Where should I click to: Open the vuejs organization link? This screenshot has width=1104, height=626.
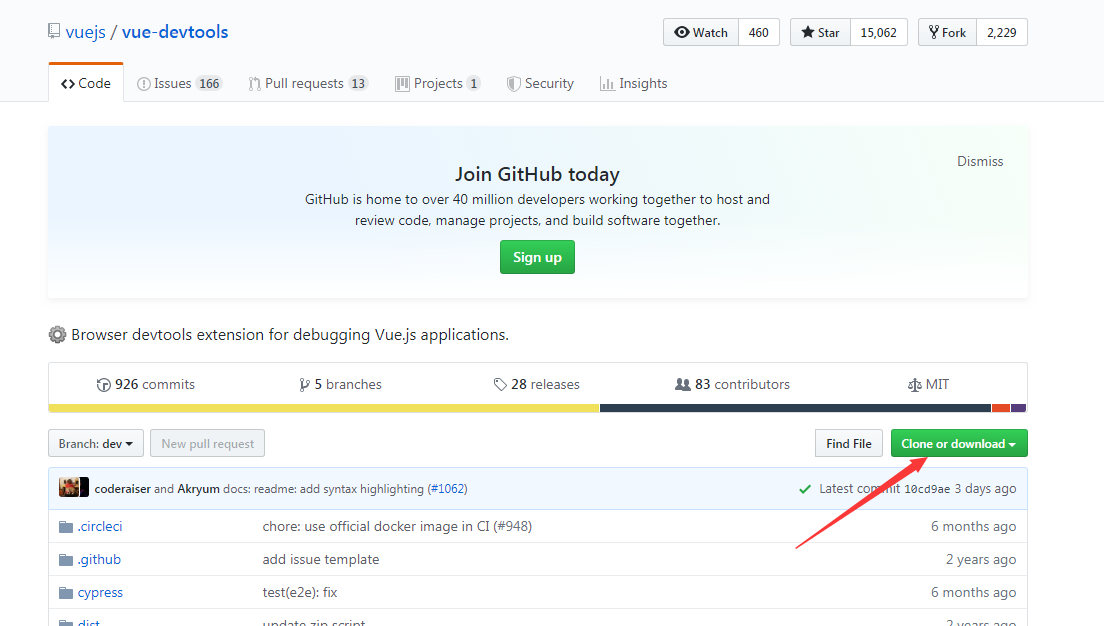[85, 32]
